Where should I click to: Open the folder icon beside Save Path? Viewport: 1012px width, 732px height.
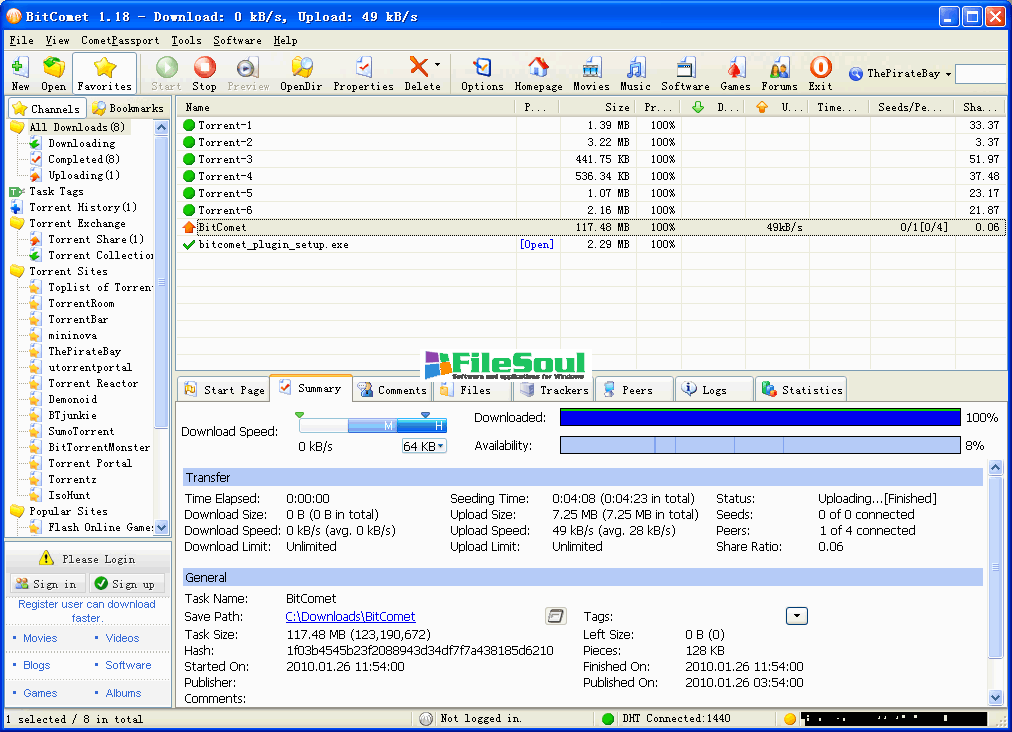tap(556, 616)
